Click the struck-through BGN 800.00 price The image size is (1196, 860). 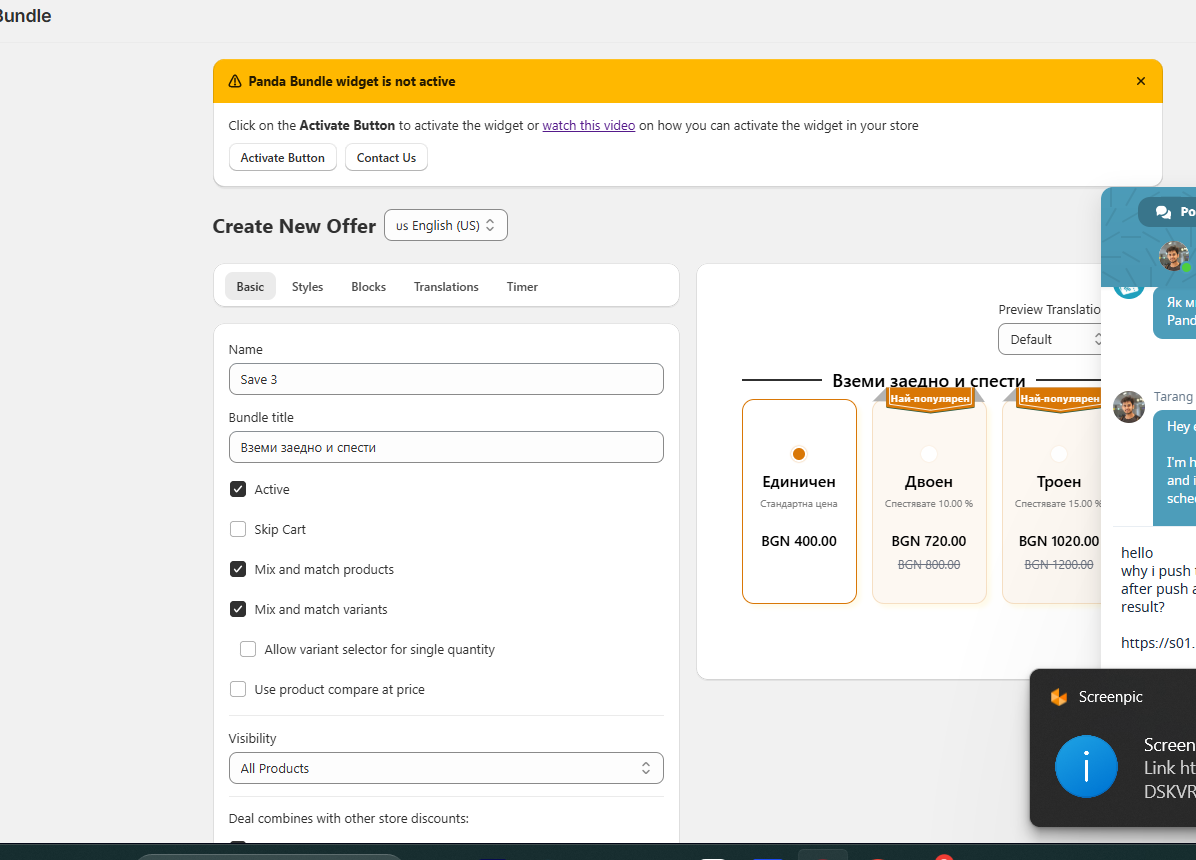pyautogui.click(x=928, y=565)
